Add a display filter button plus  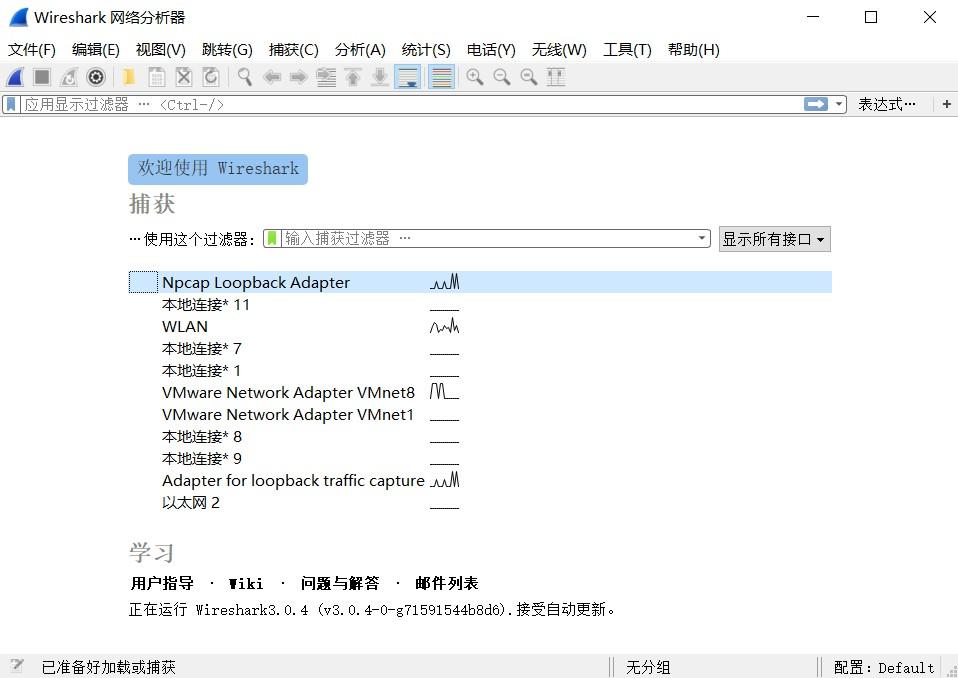[x=946, y=104]
